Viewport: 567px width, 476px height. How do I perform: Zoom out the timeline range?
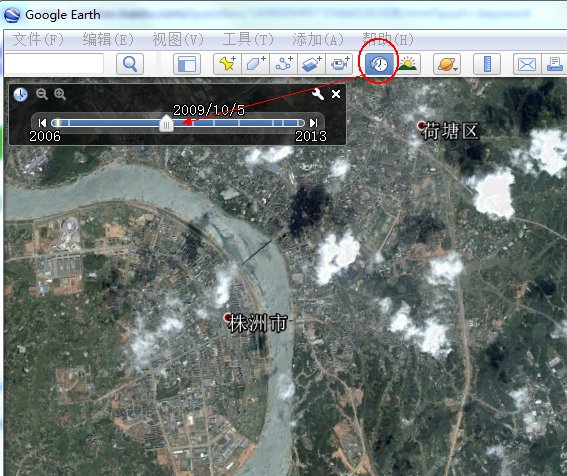click(42, 94)
